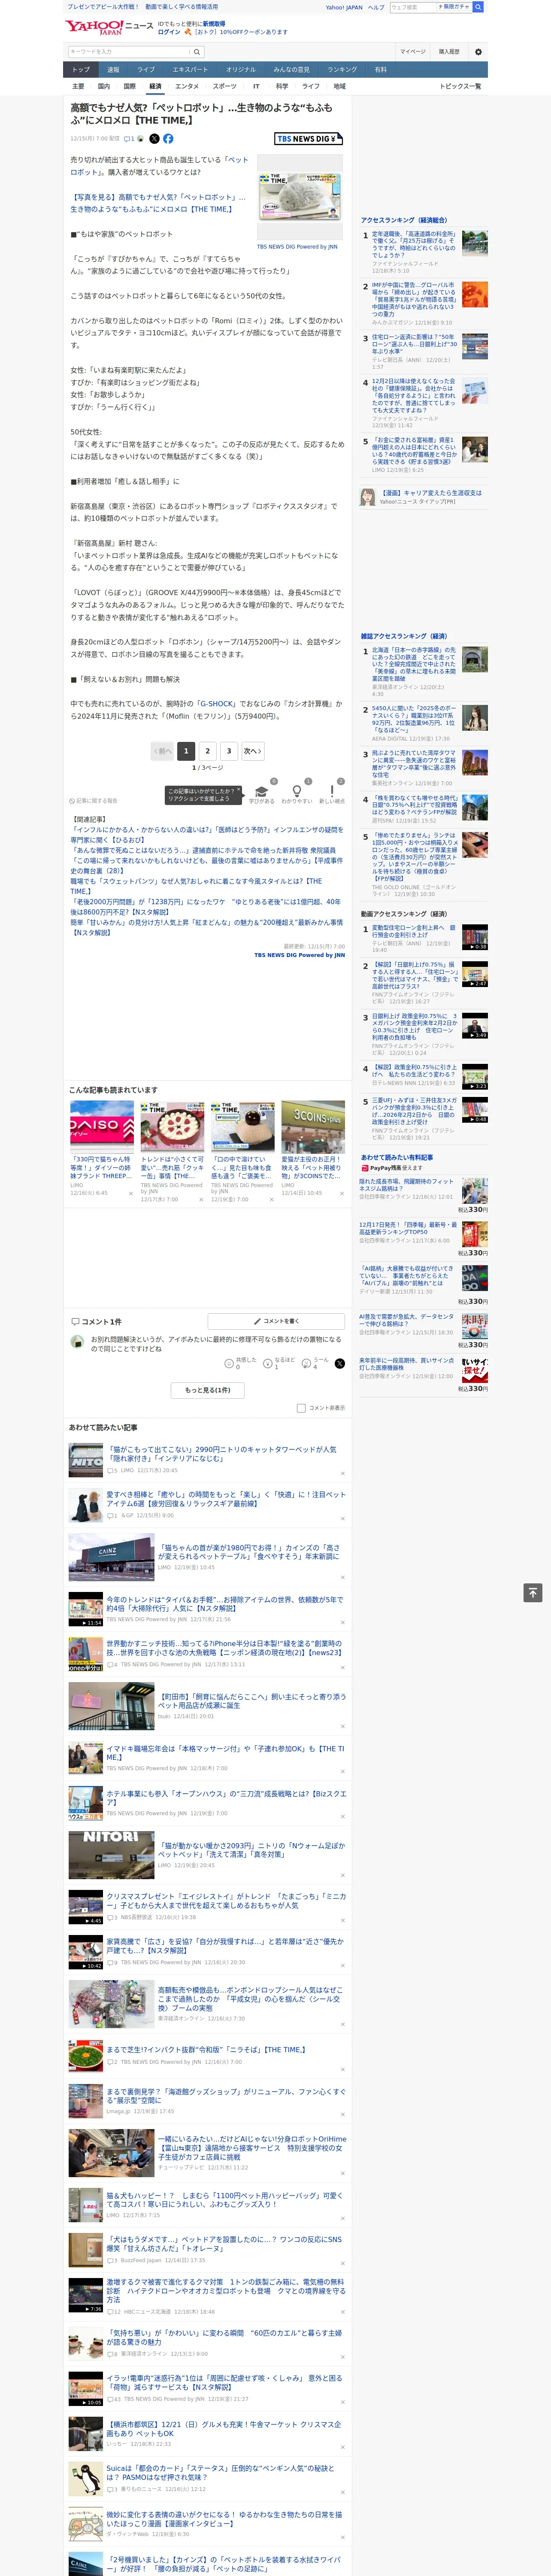This screenshot has height=2576, width=551.
Task: Share the article on Facebook
Action: click(168, 139)
